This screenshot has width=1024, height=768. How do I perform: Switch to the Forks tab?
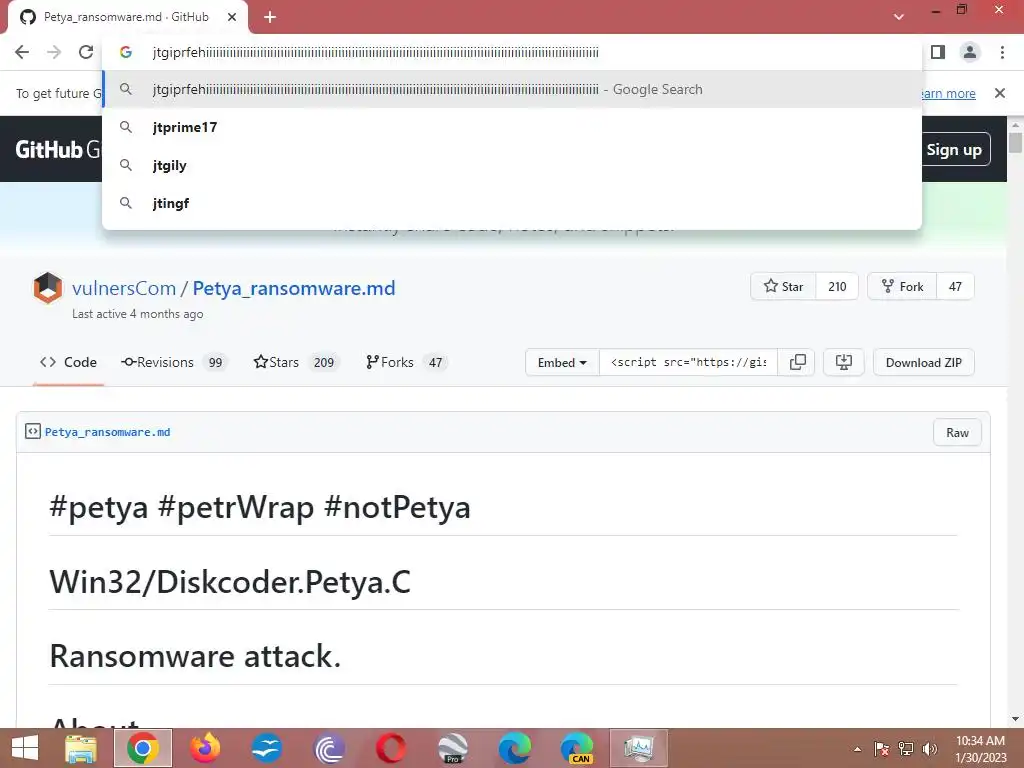[x=406, y=362]
